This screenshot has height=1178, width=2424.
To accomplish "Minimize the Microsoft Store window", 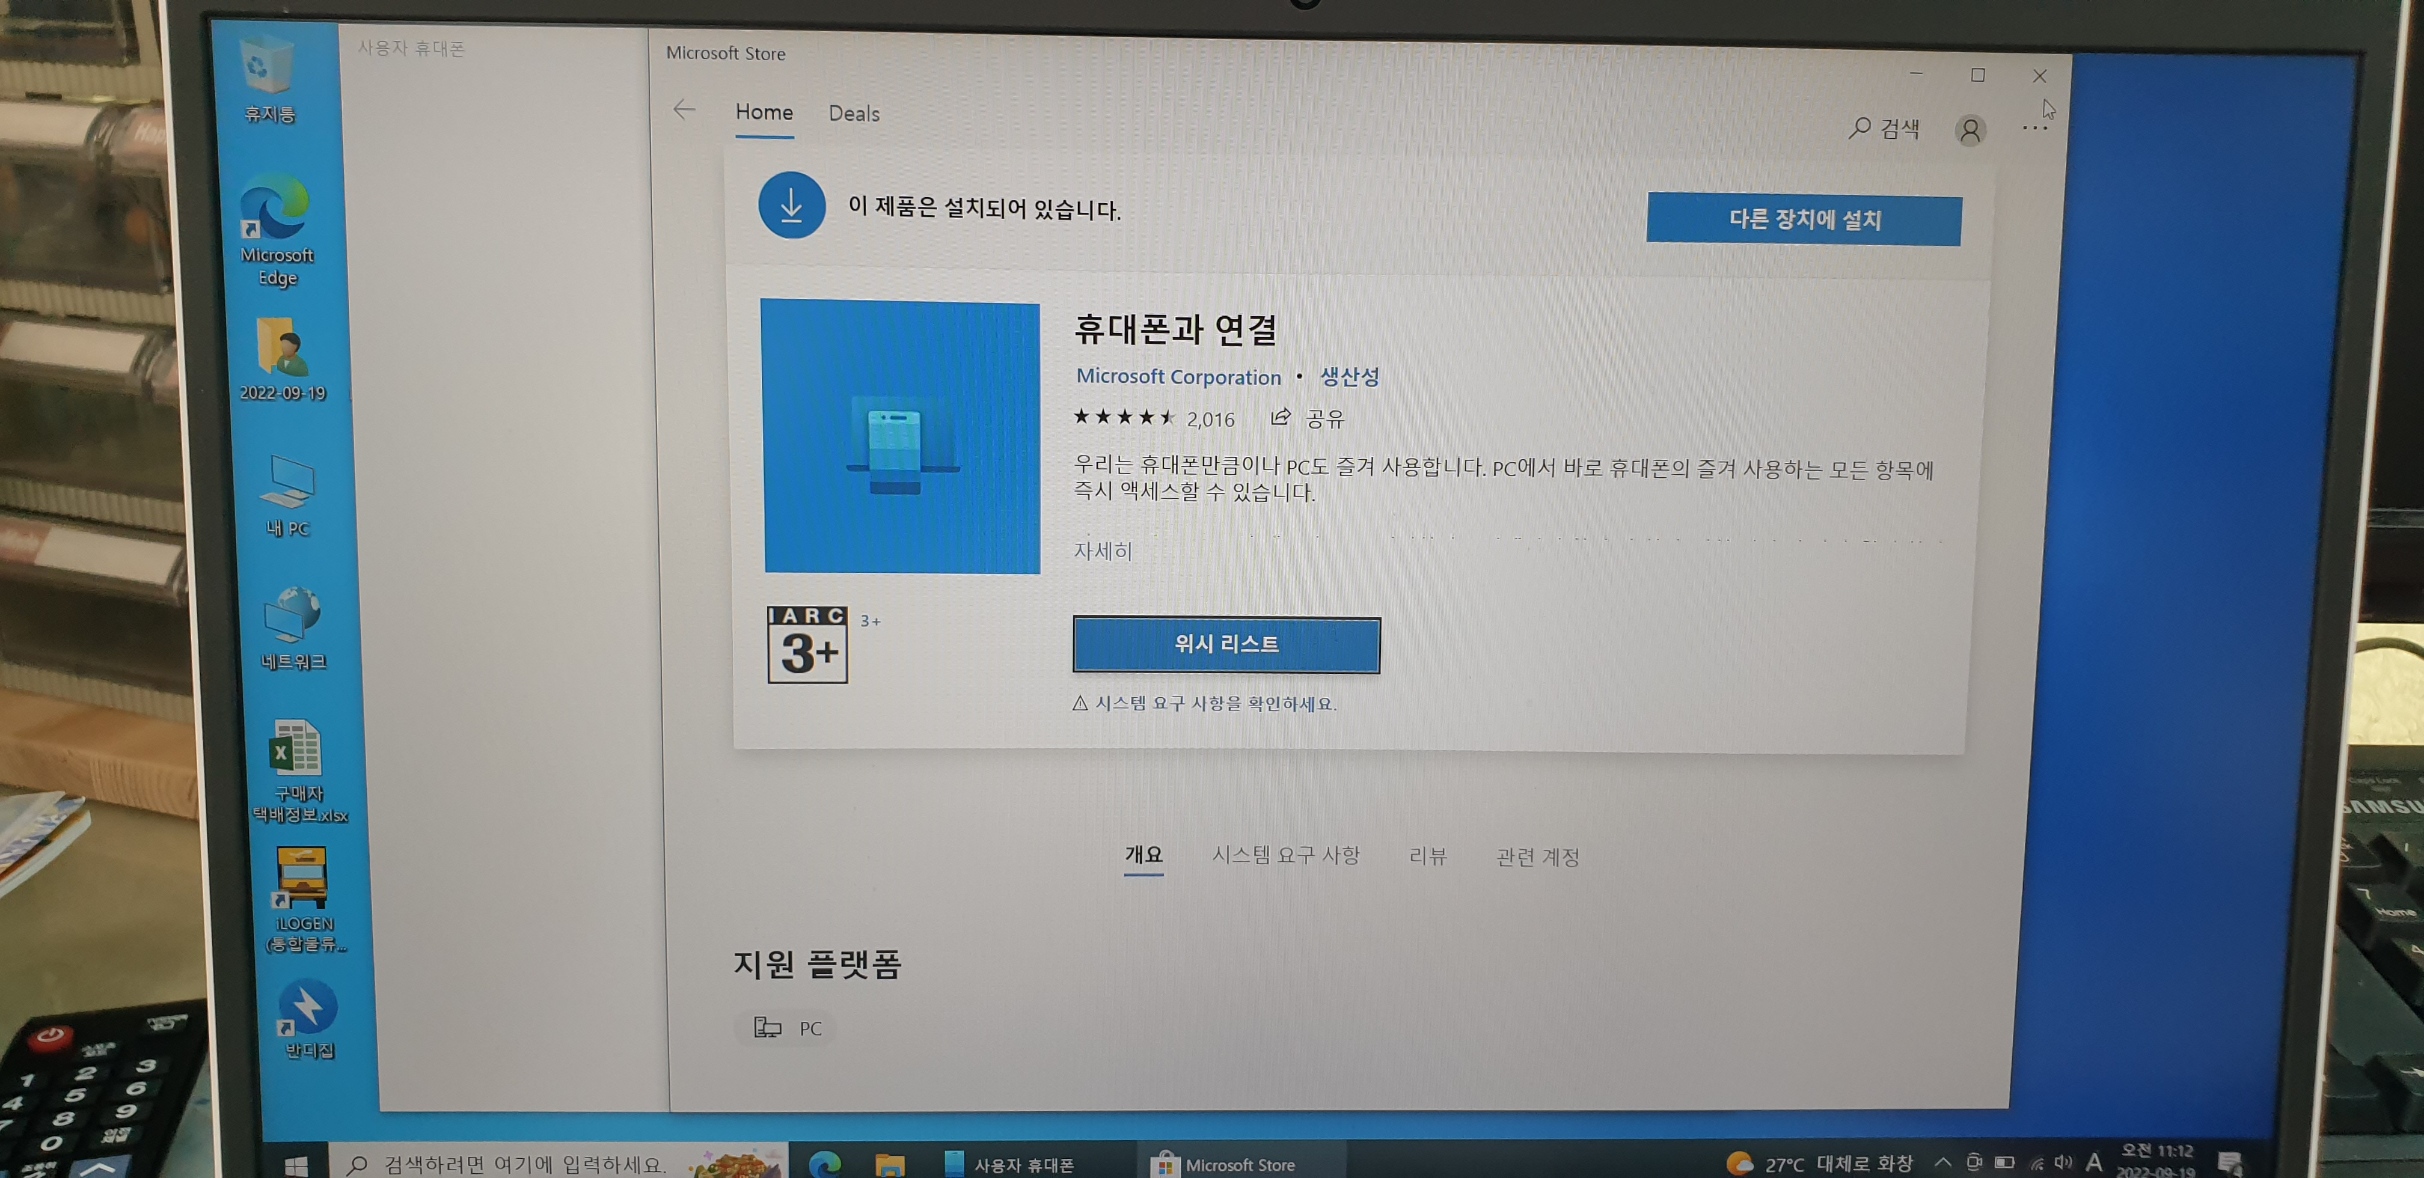I will tap(1916, 73).
